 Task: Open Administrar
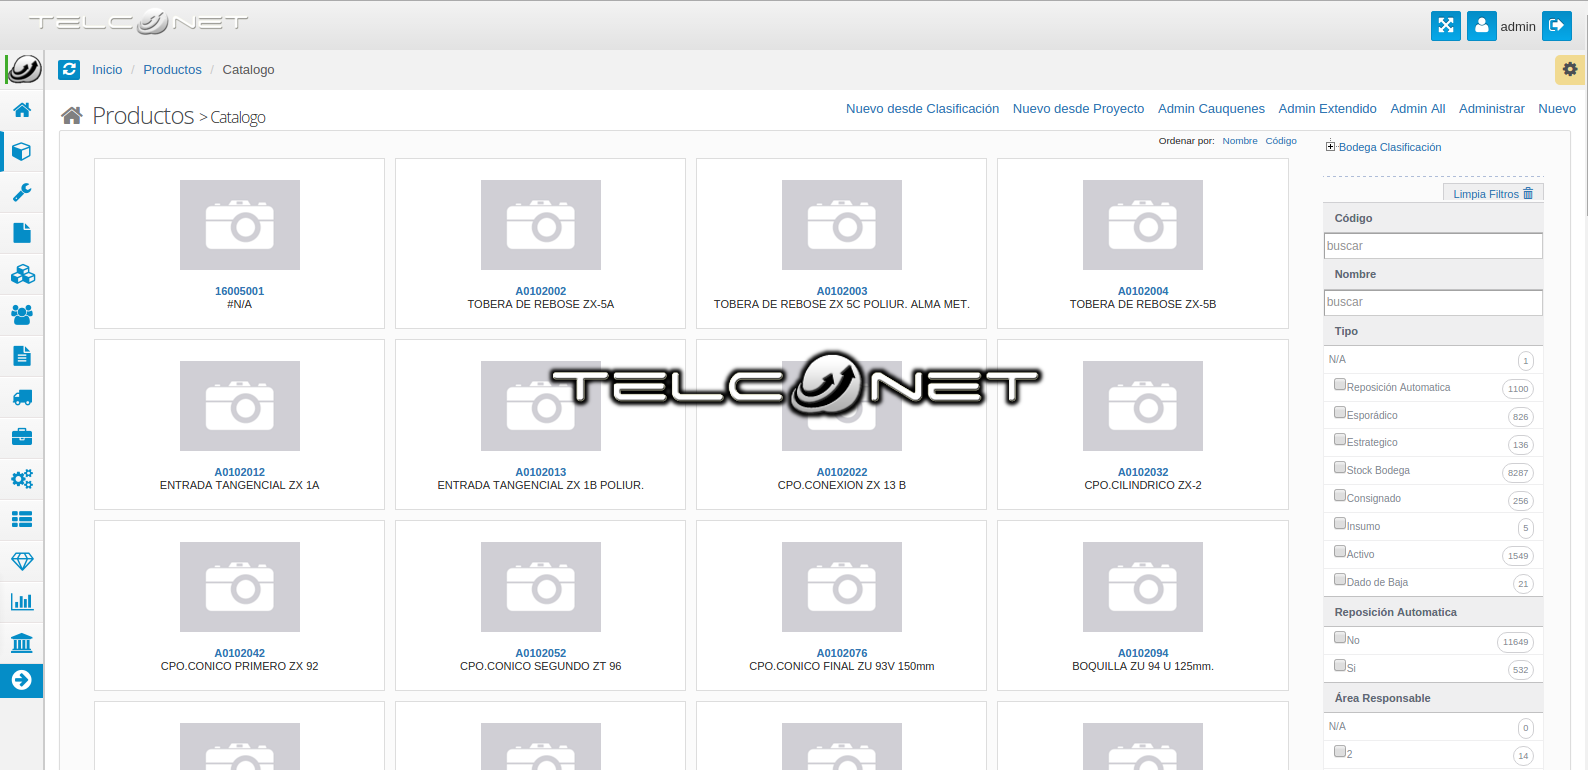pyautogui.click(x=1491, y=109)
